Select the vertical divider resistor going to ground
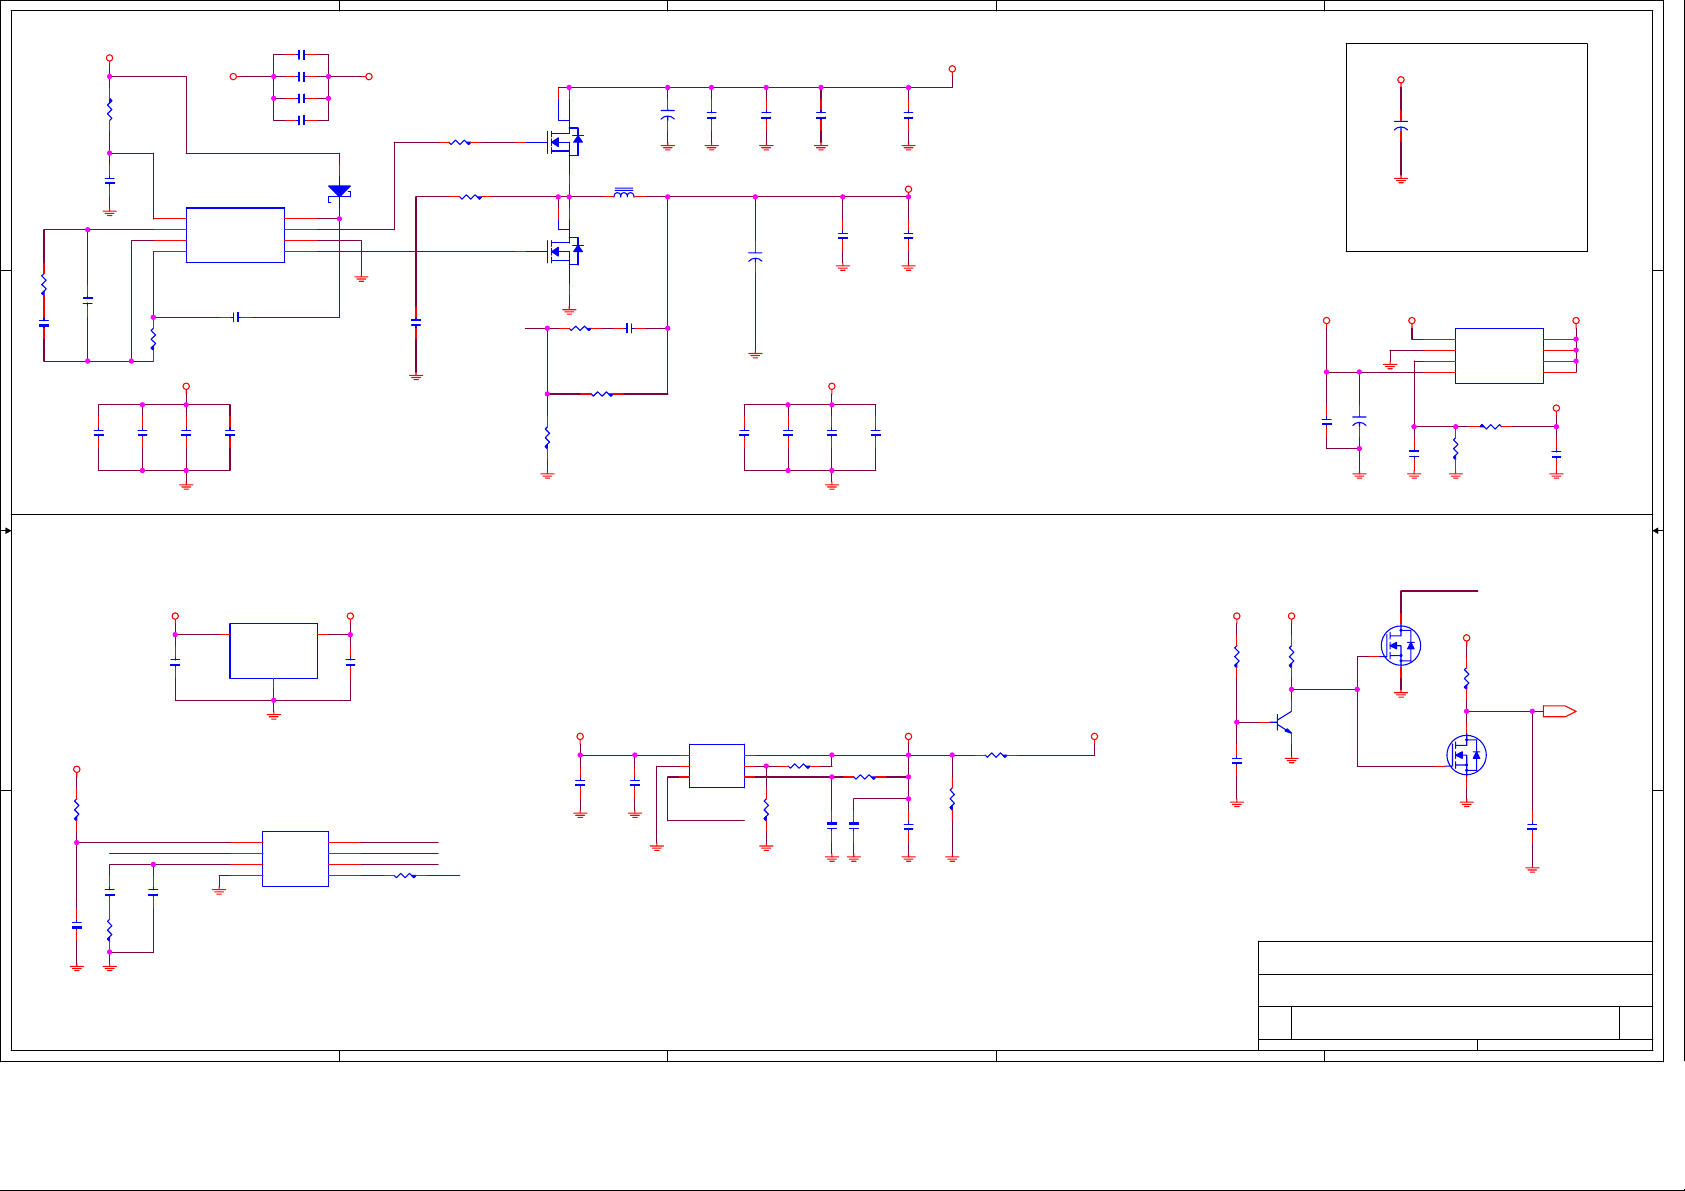1685x1191 pixels. pos(547,437)
